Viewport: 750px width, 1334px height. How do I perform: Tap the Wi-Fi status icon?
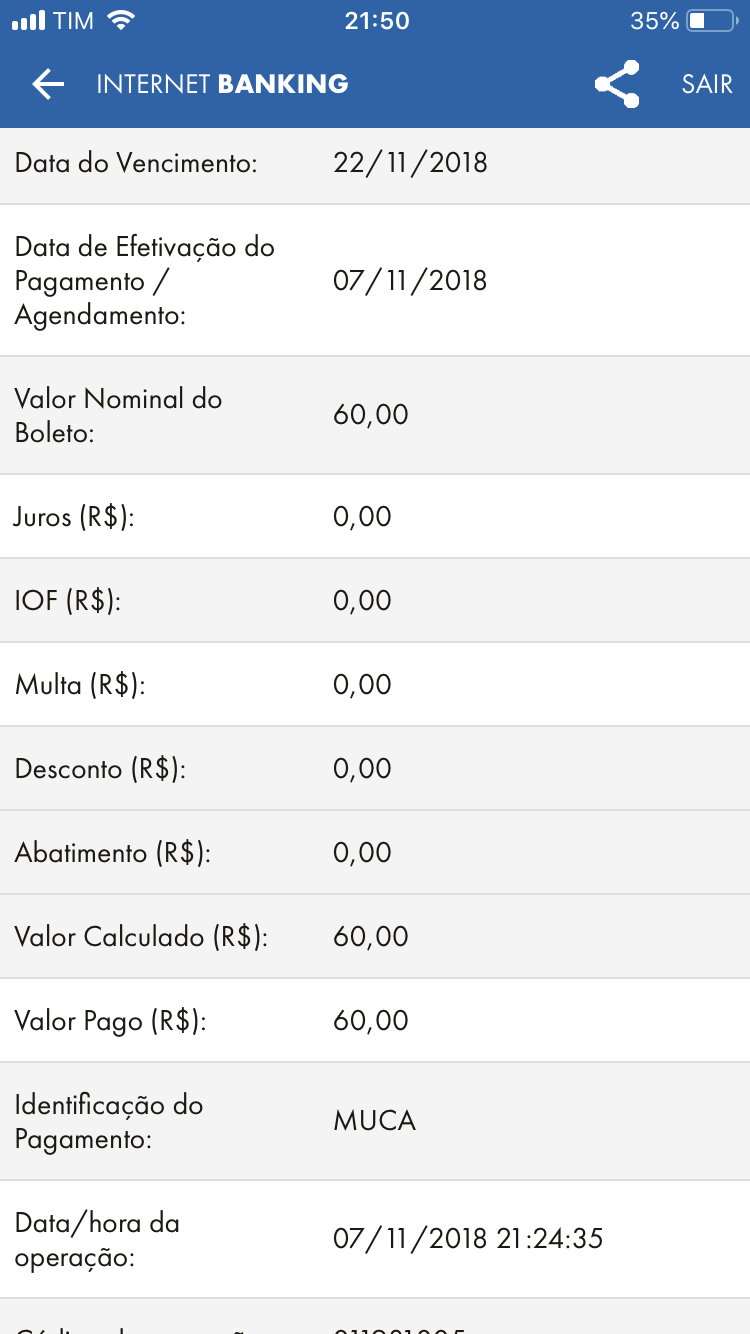(121, 21)
